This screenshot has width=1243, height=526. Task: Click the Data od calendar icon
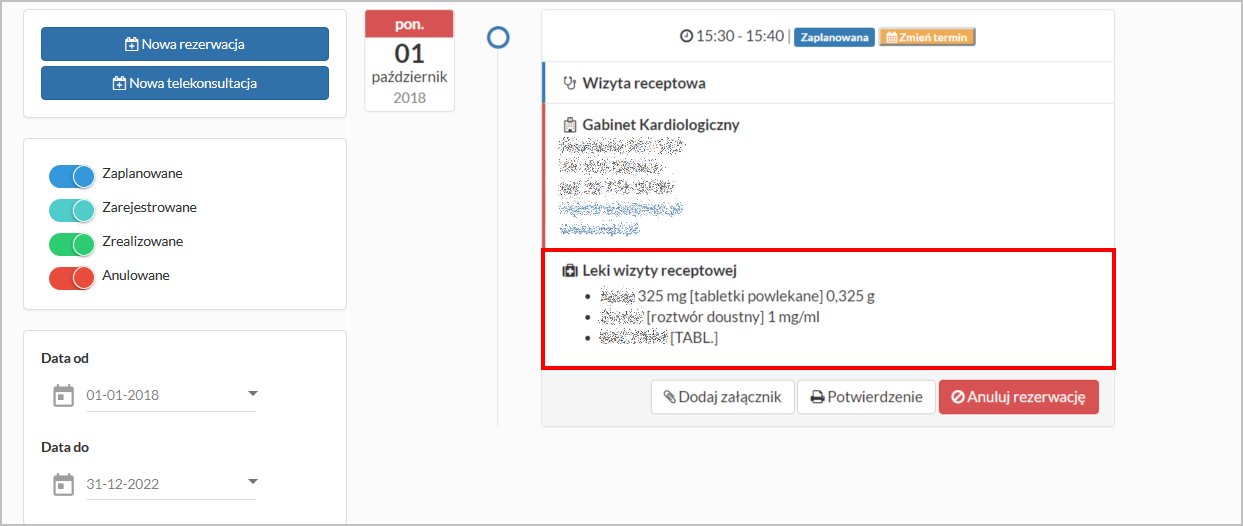click(63, 396)
